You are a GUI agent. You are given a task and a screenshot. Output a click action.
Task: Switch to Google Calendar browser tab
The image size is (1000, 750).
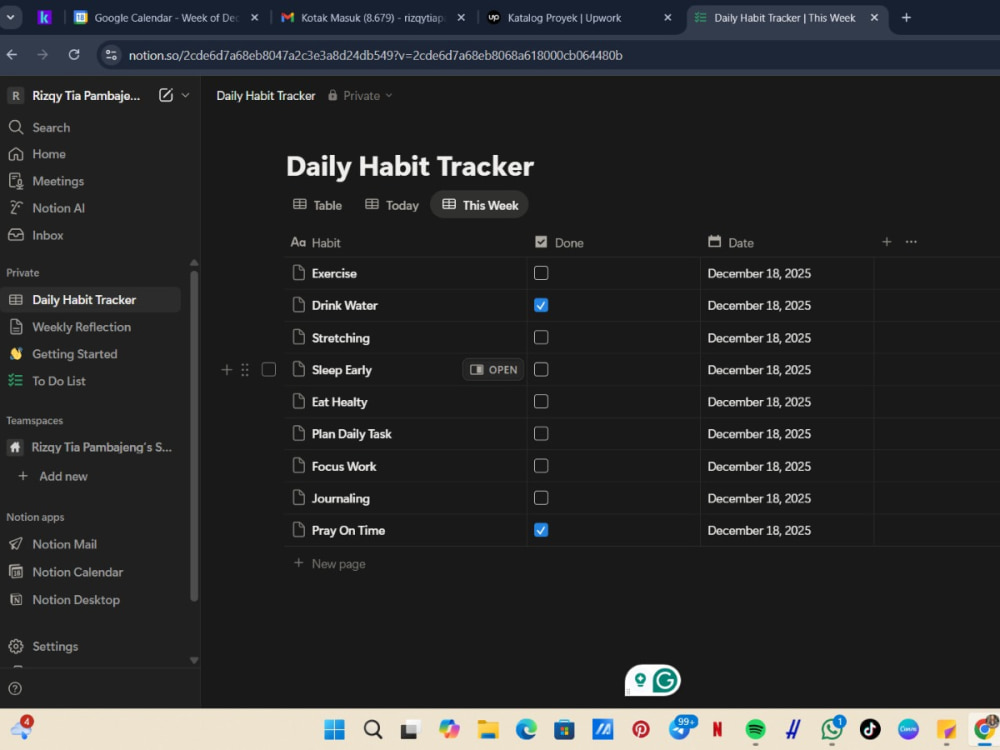pos(166,18)
